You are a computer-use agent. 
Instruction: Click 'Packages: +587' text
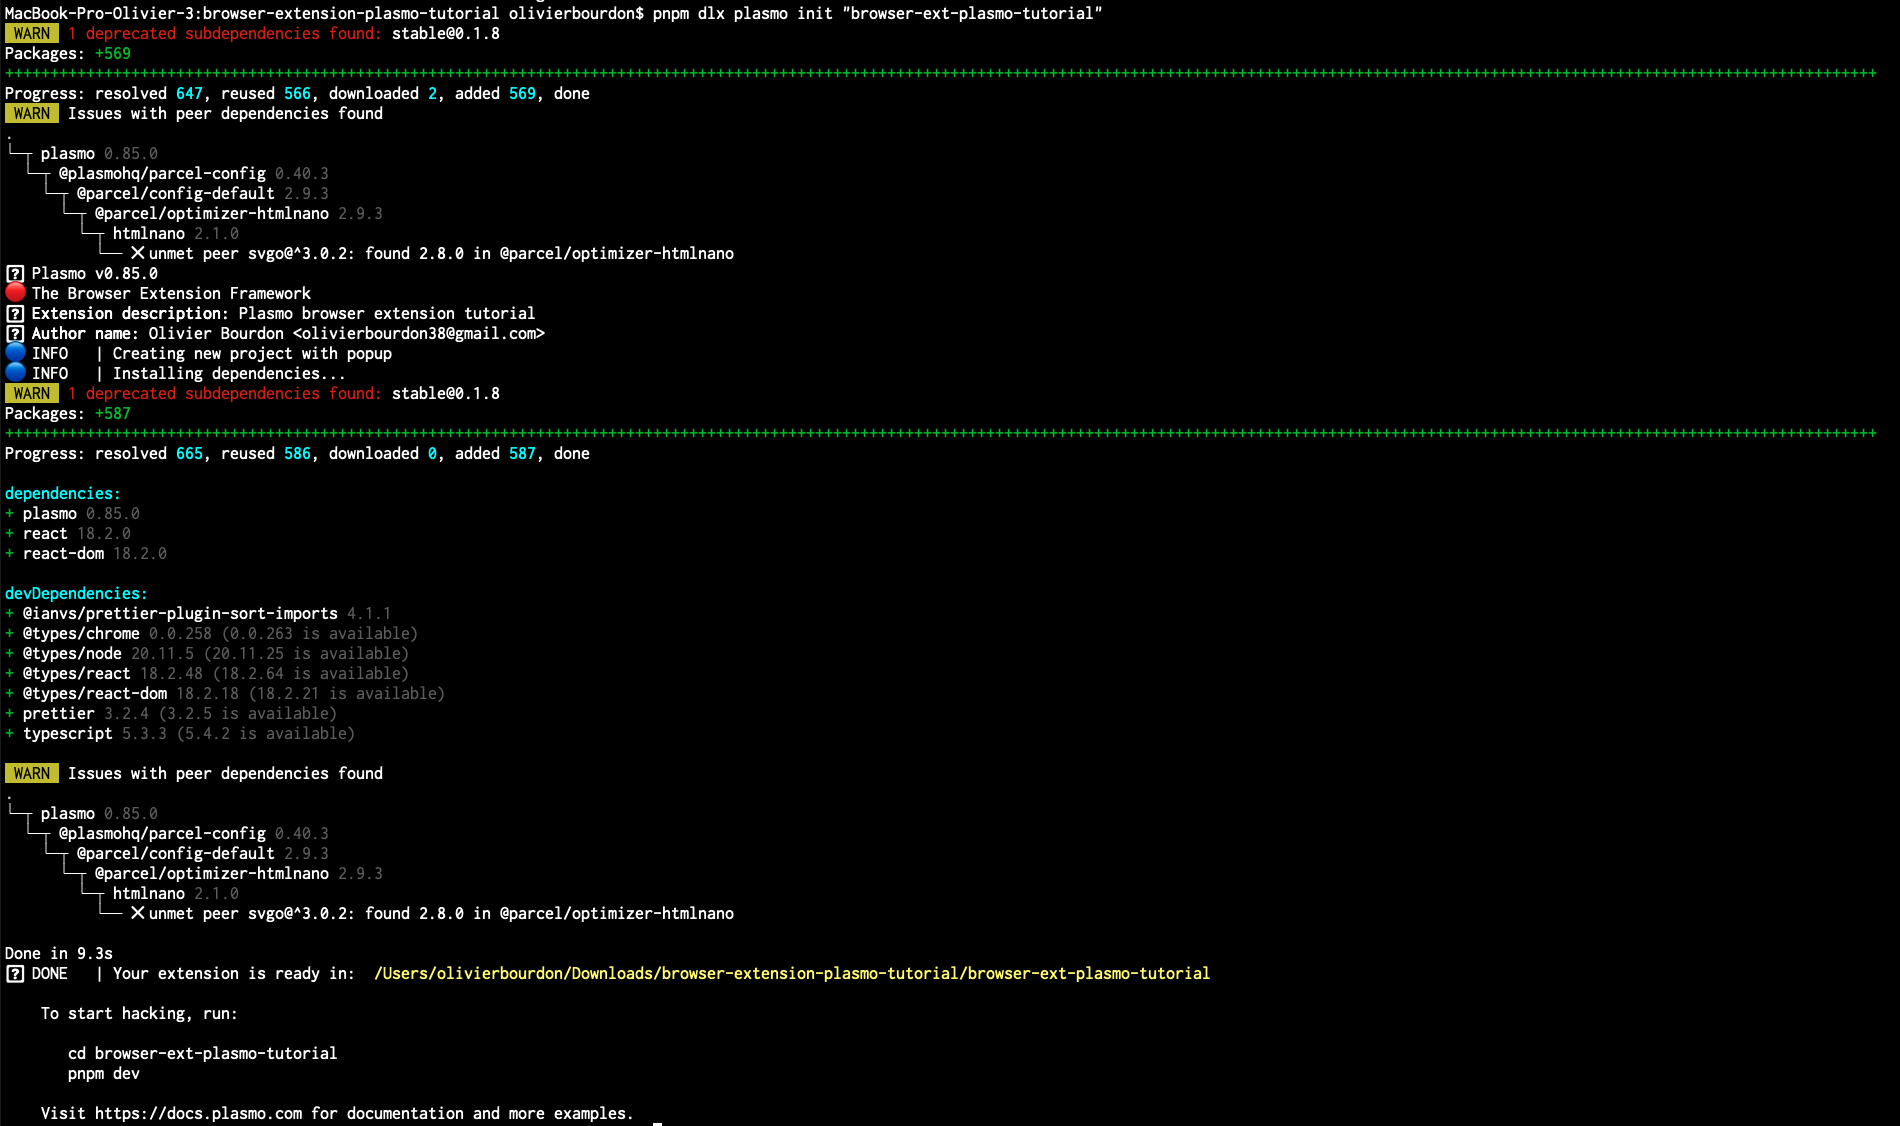click(68, 413)
